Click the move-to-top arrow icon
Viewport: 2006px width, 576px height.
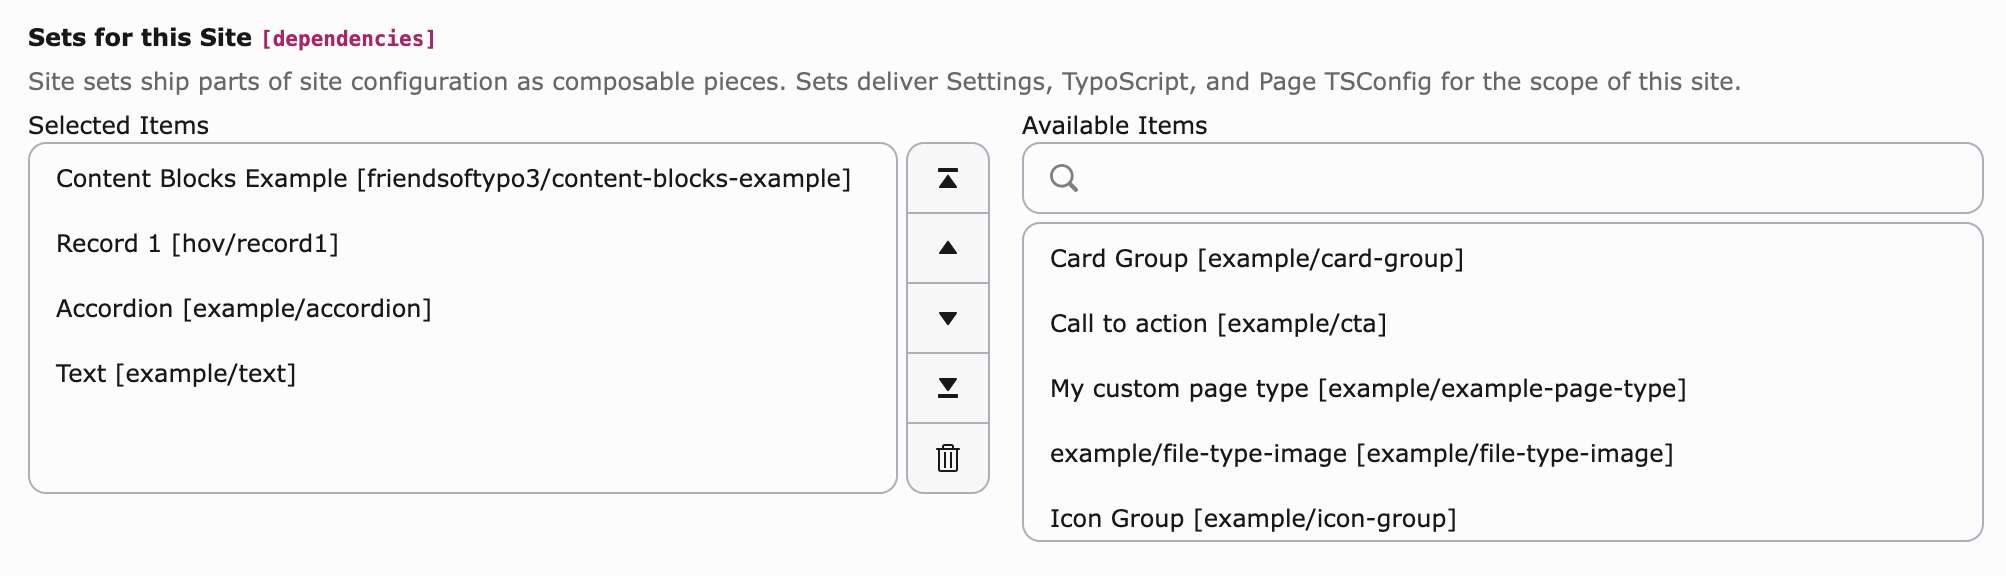(947, 178)
